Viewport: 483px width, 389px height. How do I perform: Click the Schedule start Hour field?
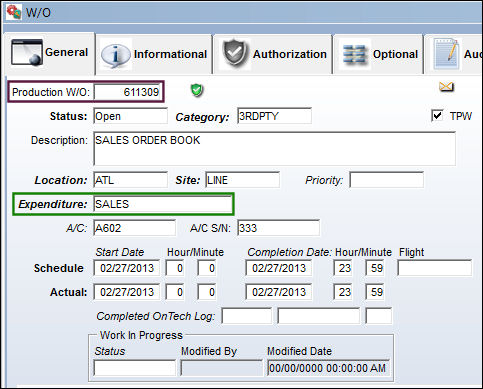tap(175, 268)
